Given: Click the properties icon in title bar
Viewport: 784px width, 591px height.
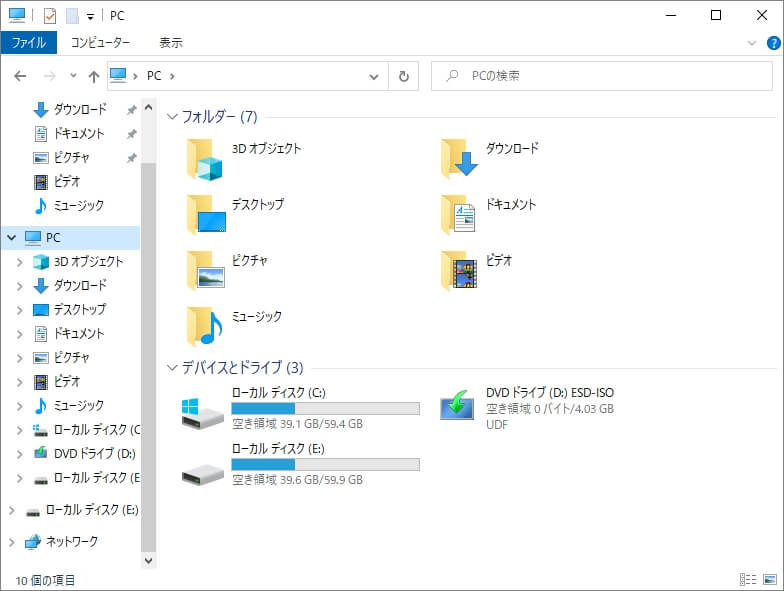Looking at the screenshot, I should 50,16.
